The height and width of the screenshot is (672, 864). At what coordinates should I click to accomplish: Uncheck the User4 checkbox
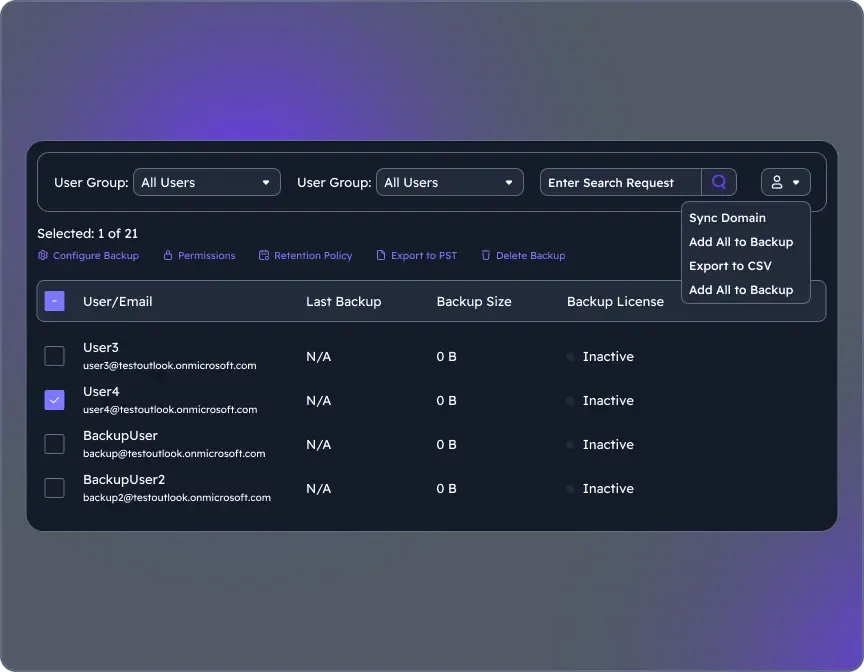pos(55,400)
